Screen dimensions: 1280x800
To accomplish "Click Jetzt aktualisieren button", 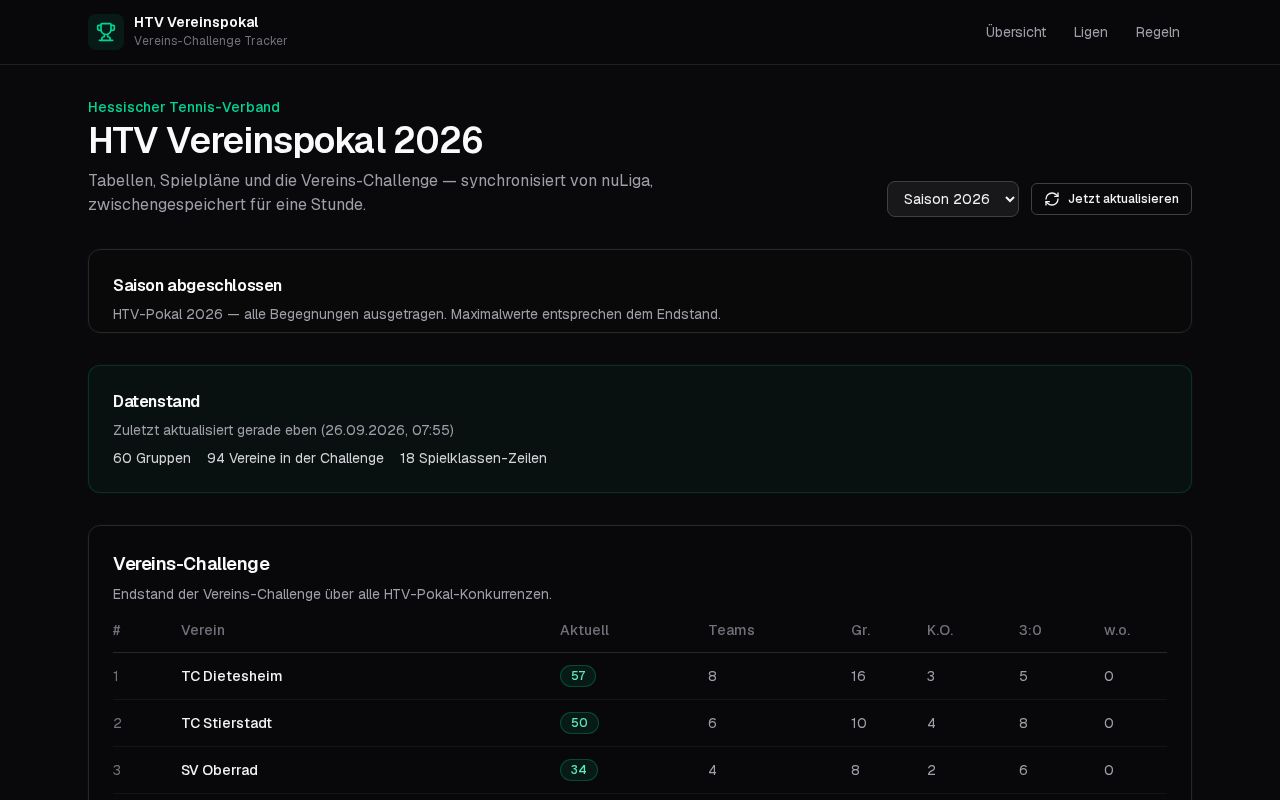I will tap(1111, 199).
